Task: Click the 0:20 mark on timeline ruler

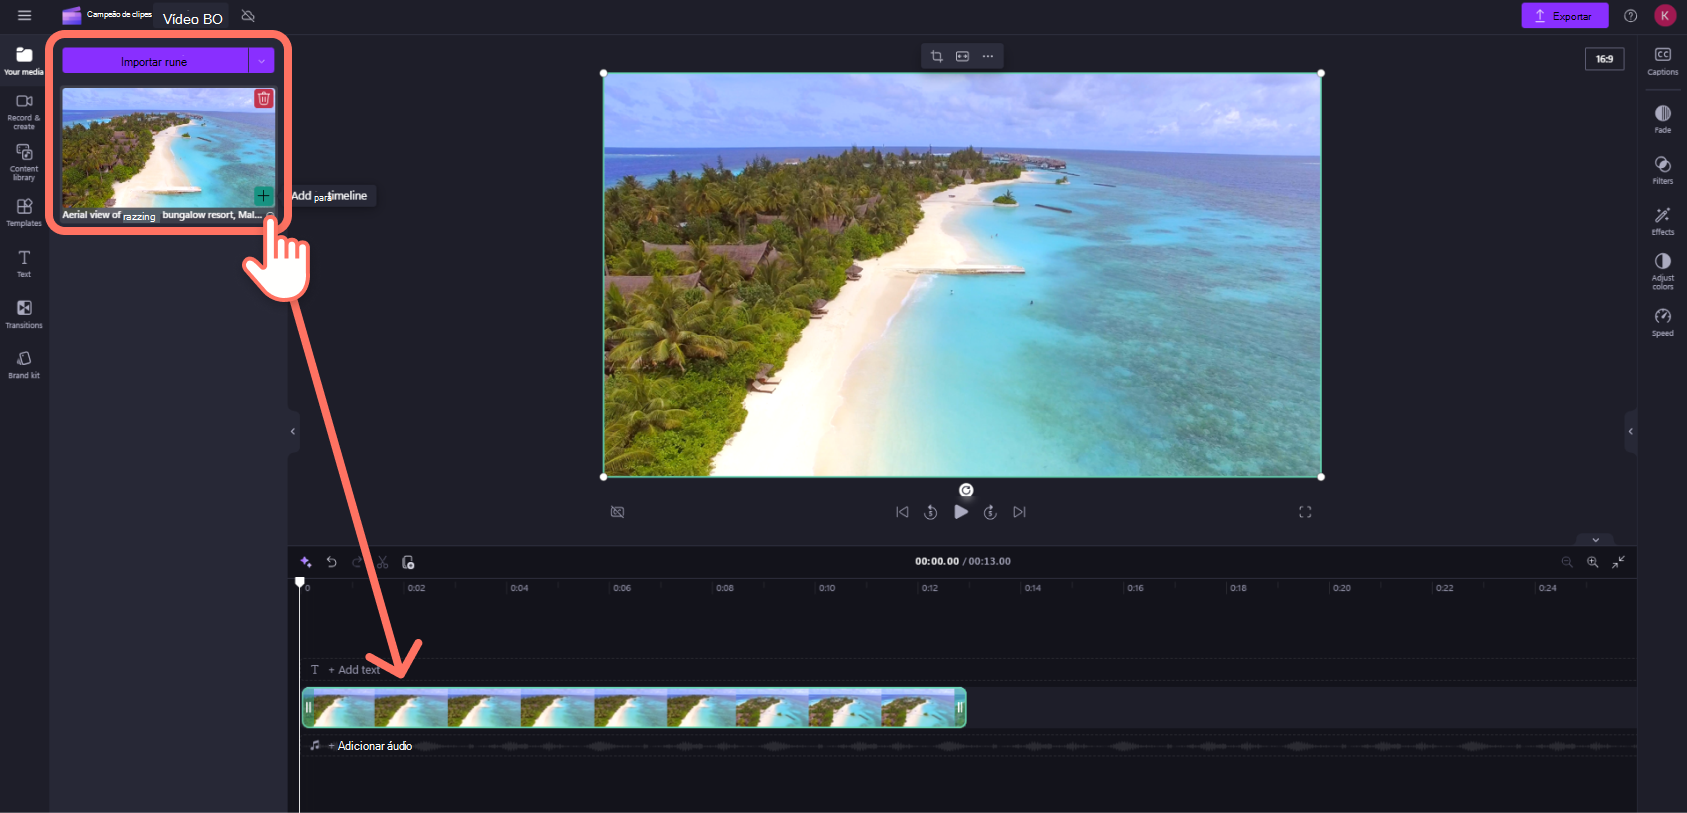Action: [1342, 588]
